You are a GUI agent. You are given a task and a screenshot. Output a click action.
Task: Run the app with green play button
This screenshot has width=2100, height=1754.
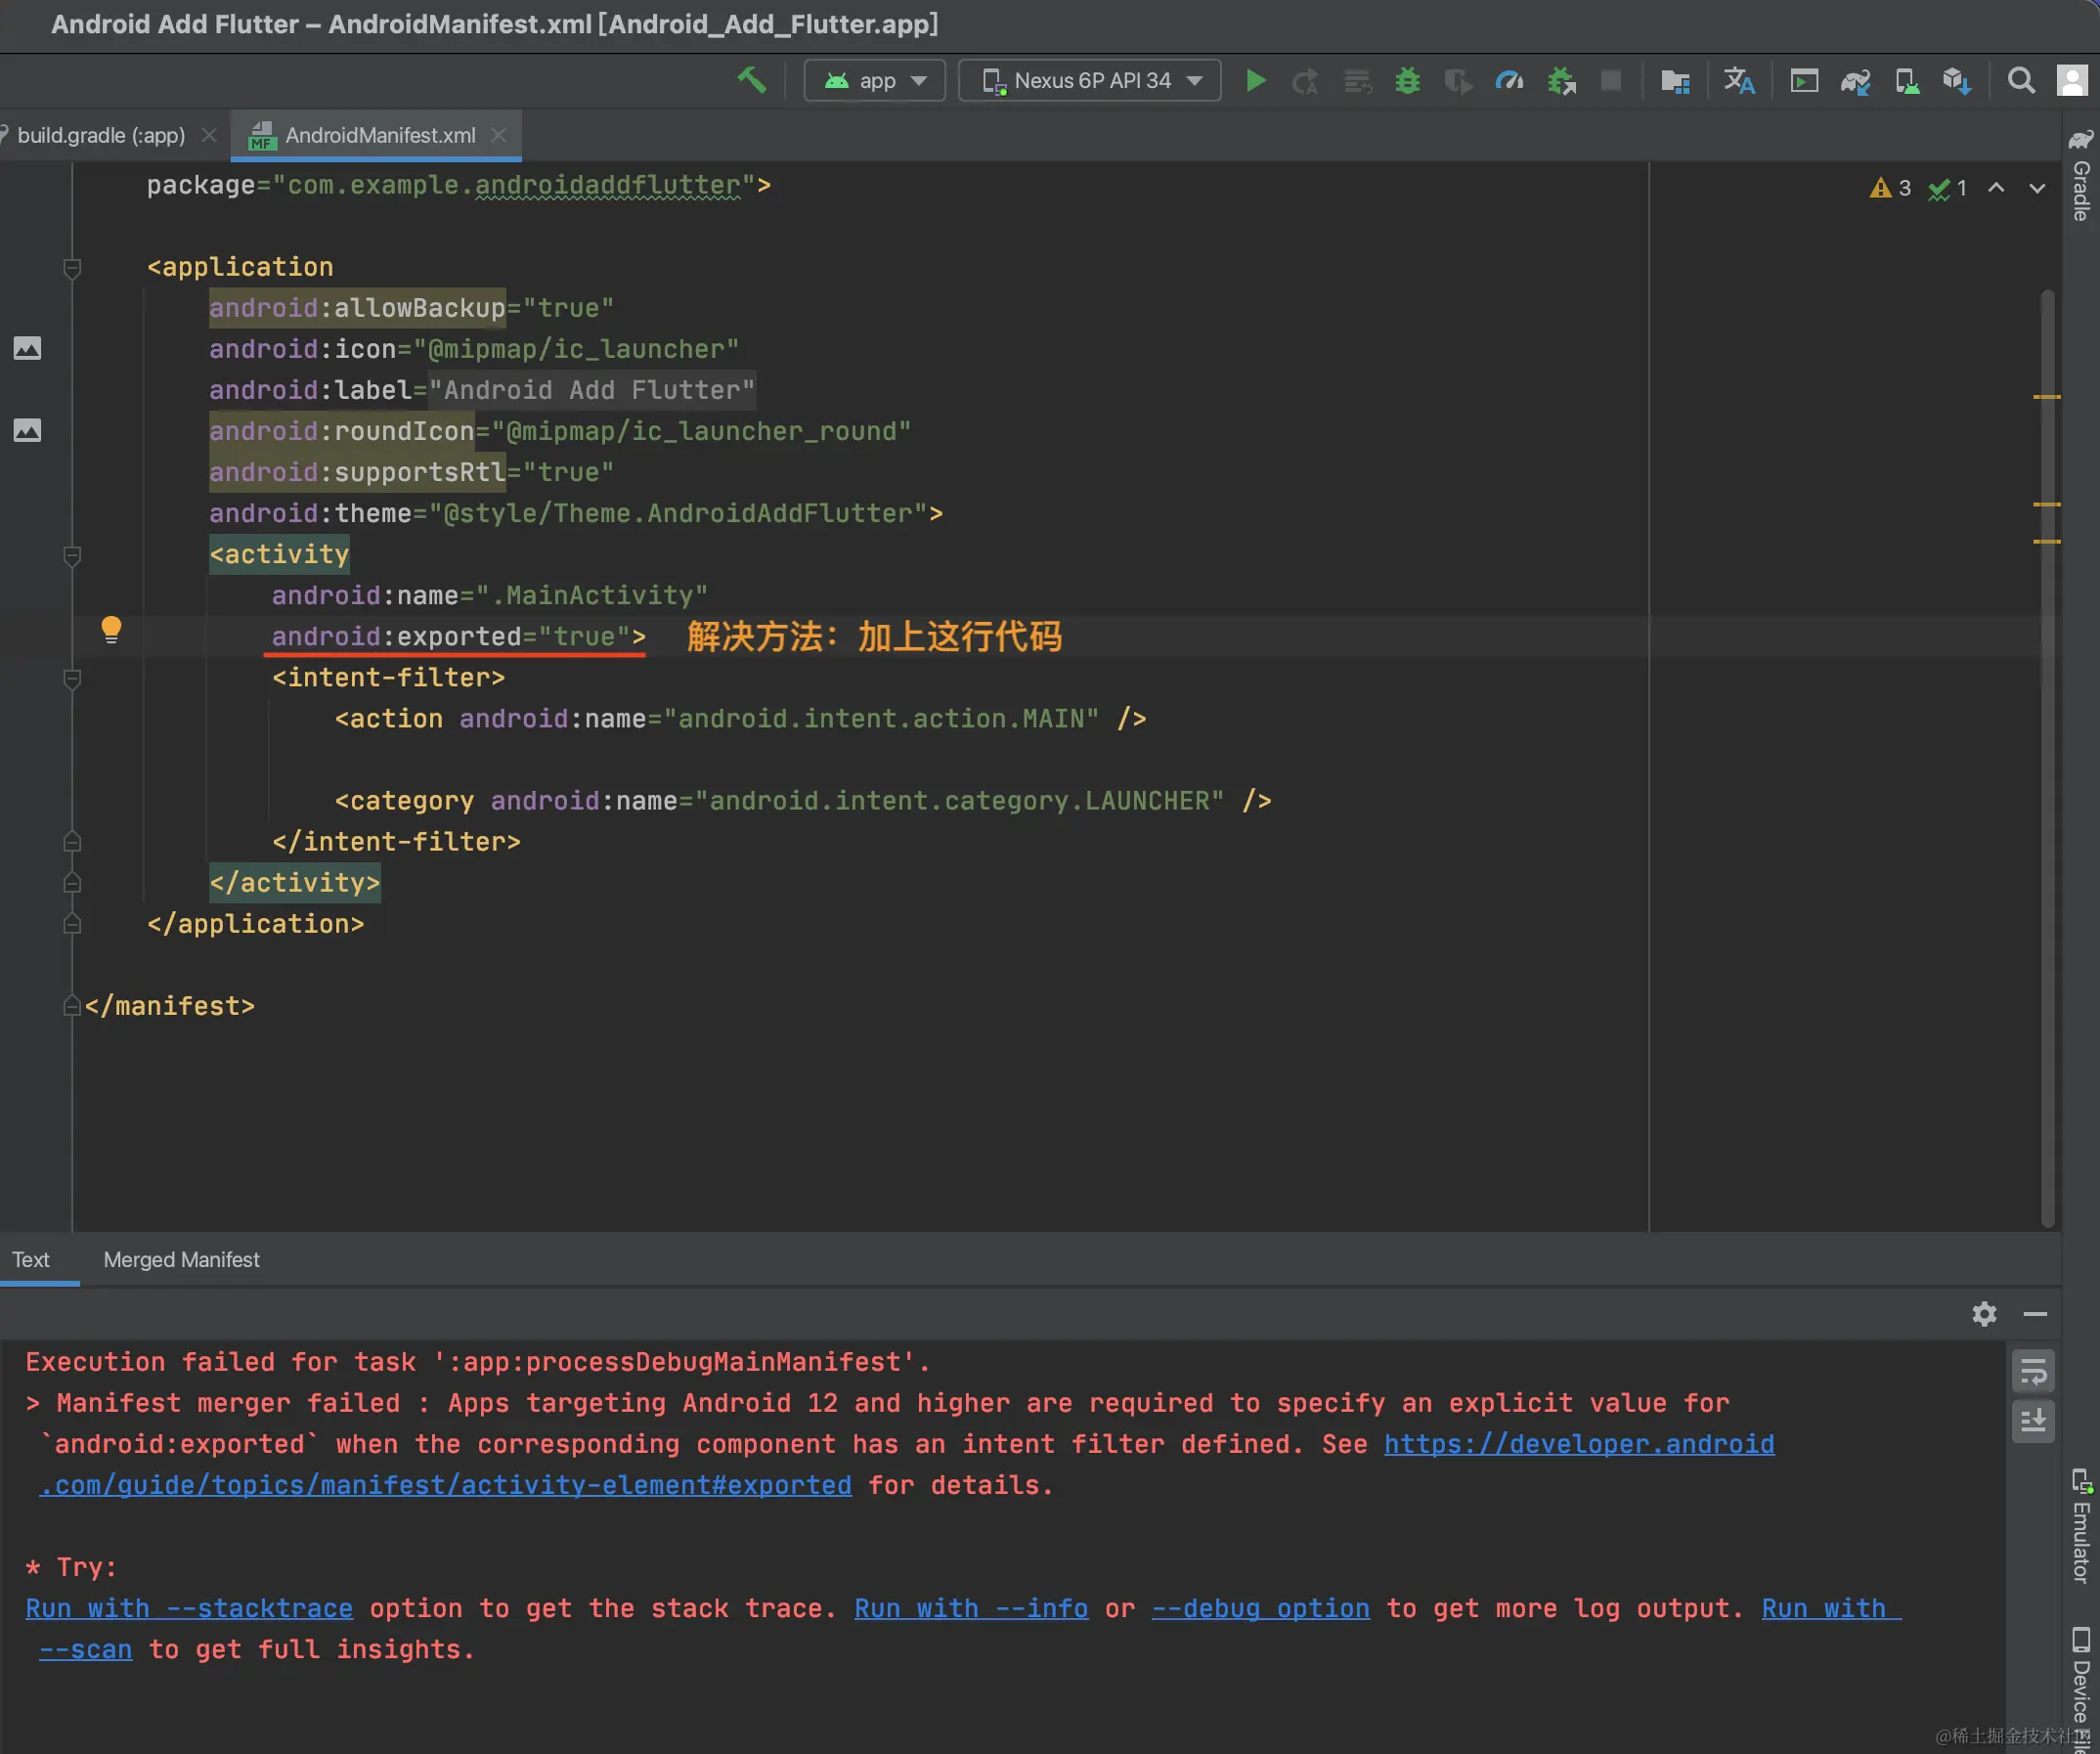click(1256, 80)
